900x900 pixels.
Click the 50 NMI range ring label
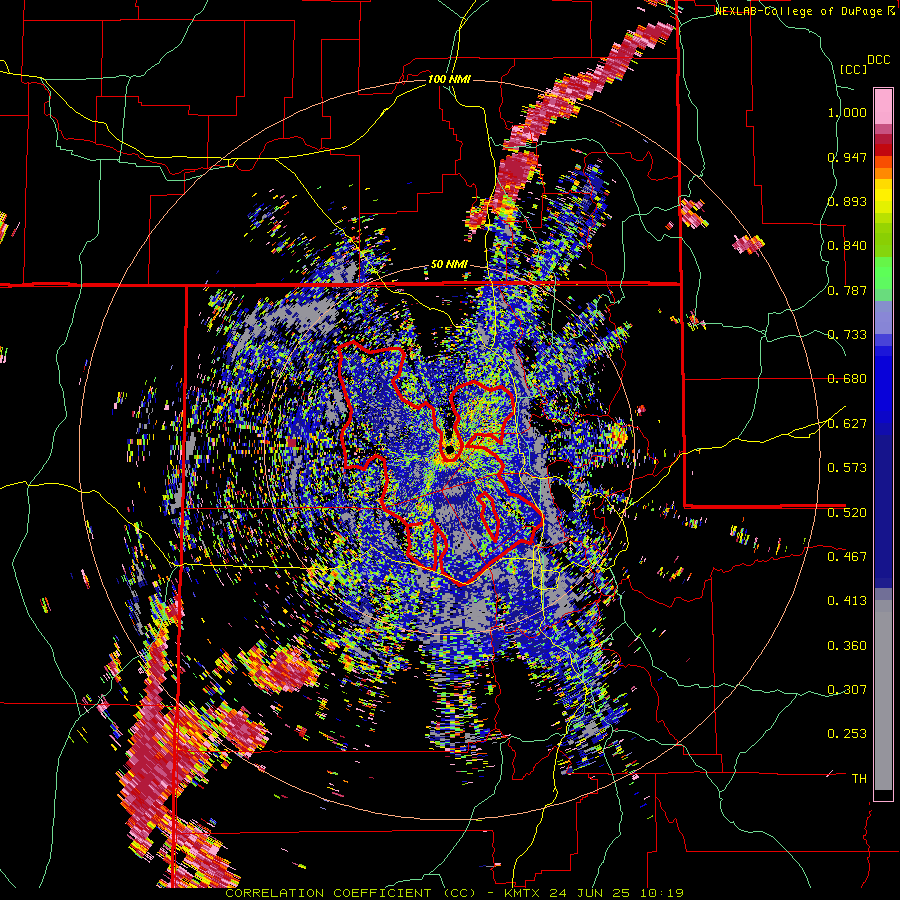click(x=449, y=265)
